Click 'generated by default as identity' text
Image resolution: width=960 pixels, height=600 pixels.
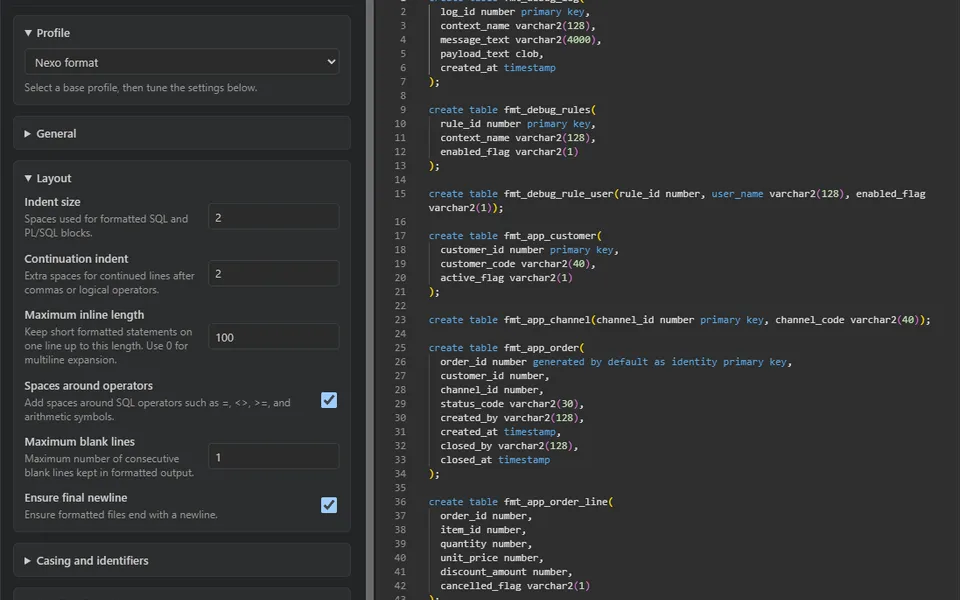(624, 362)
